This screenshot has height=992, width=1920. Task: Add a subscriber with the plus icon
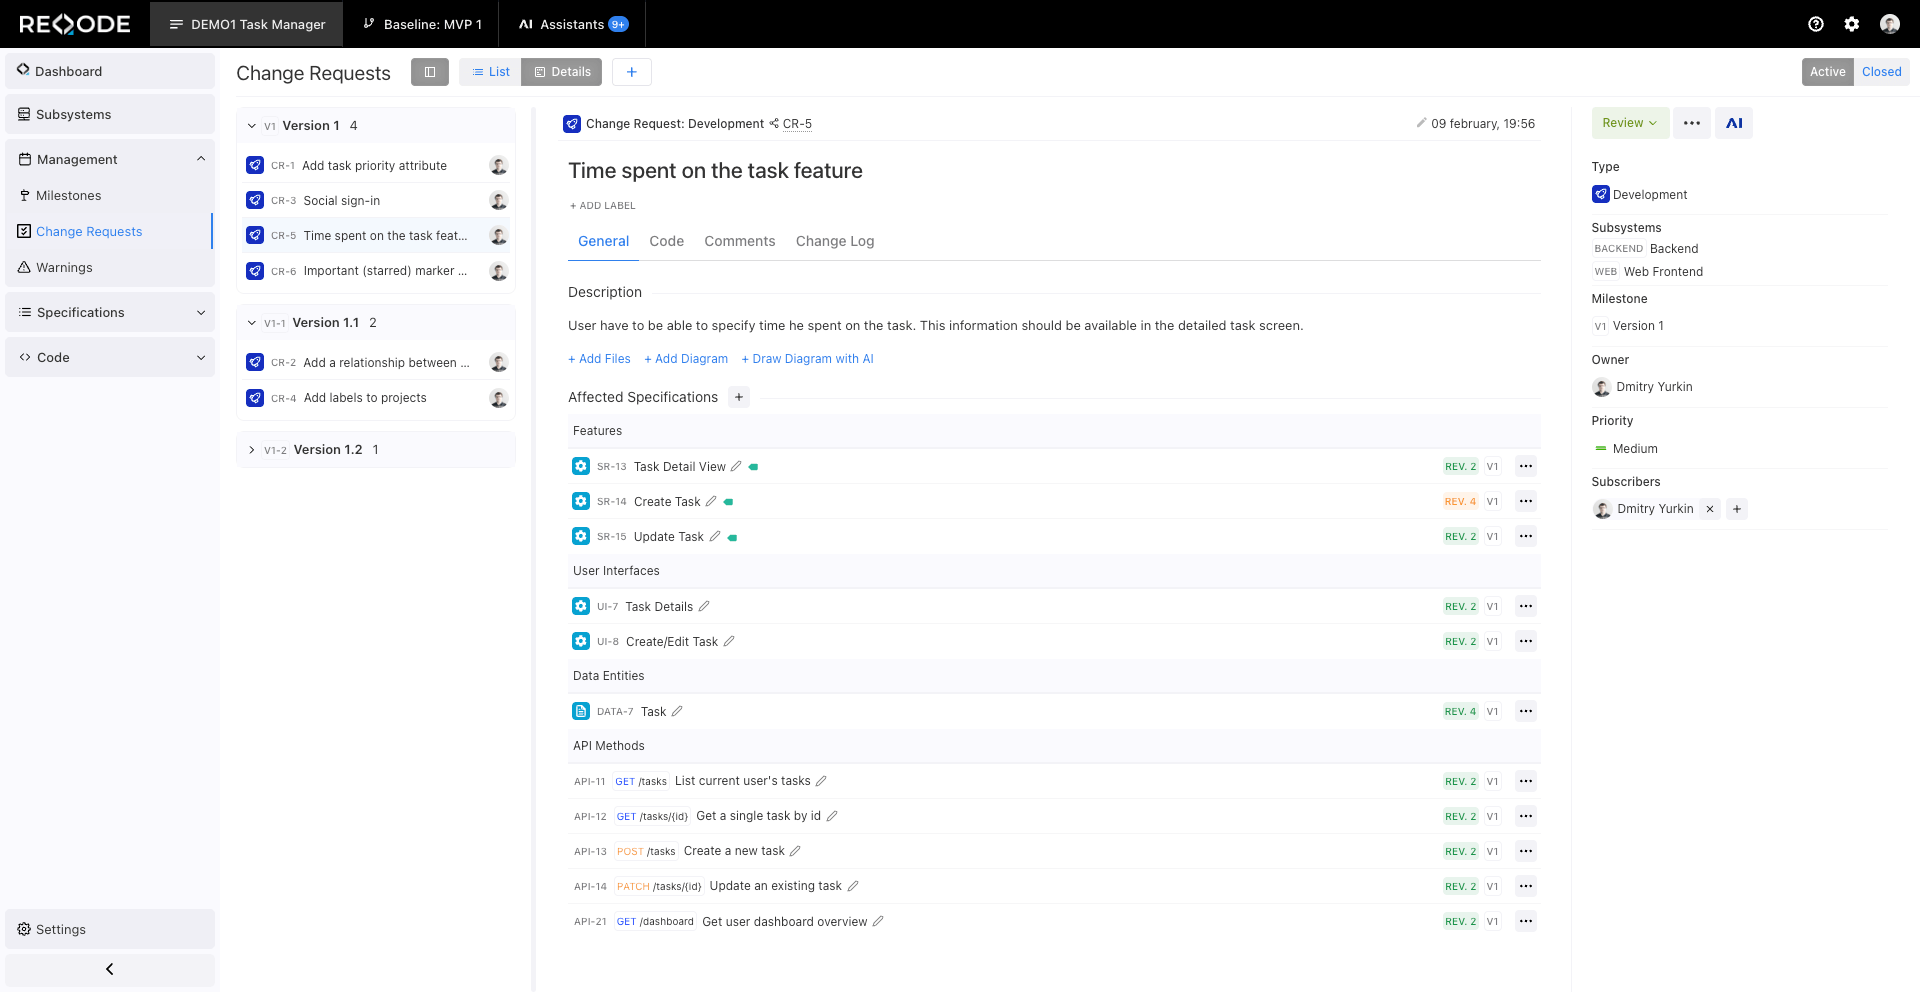1737,509
